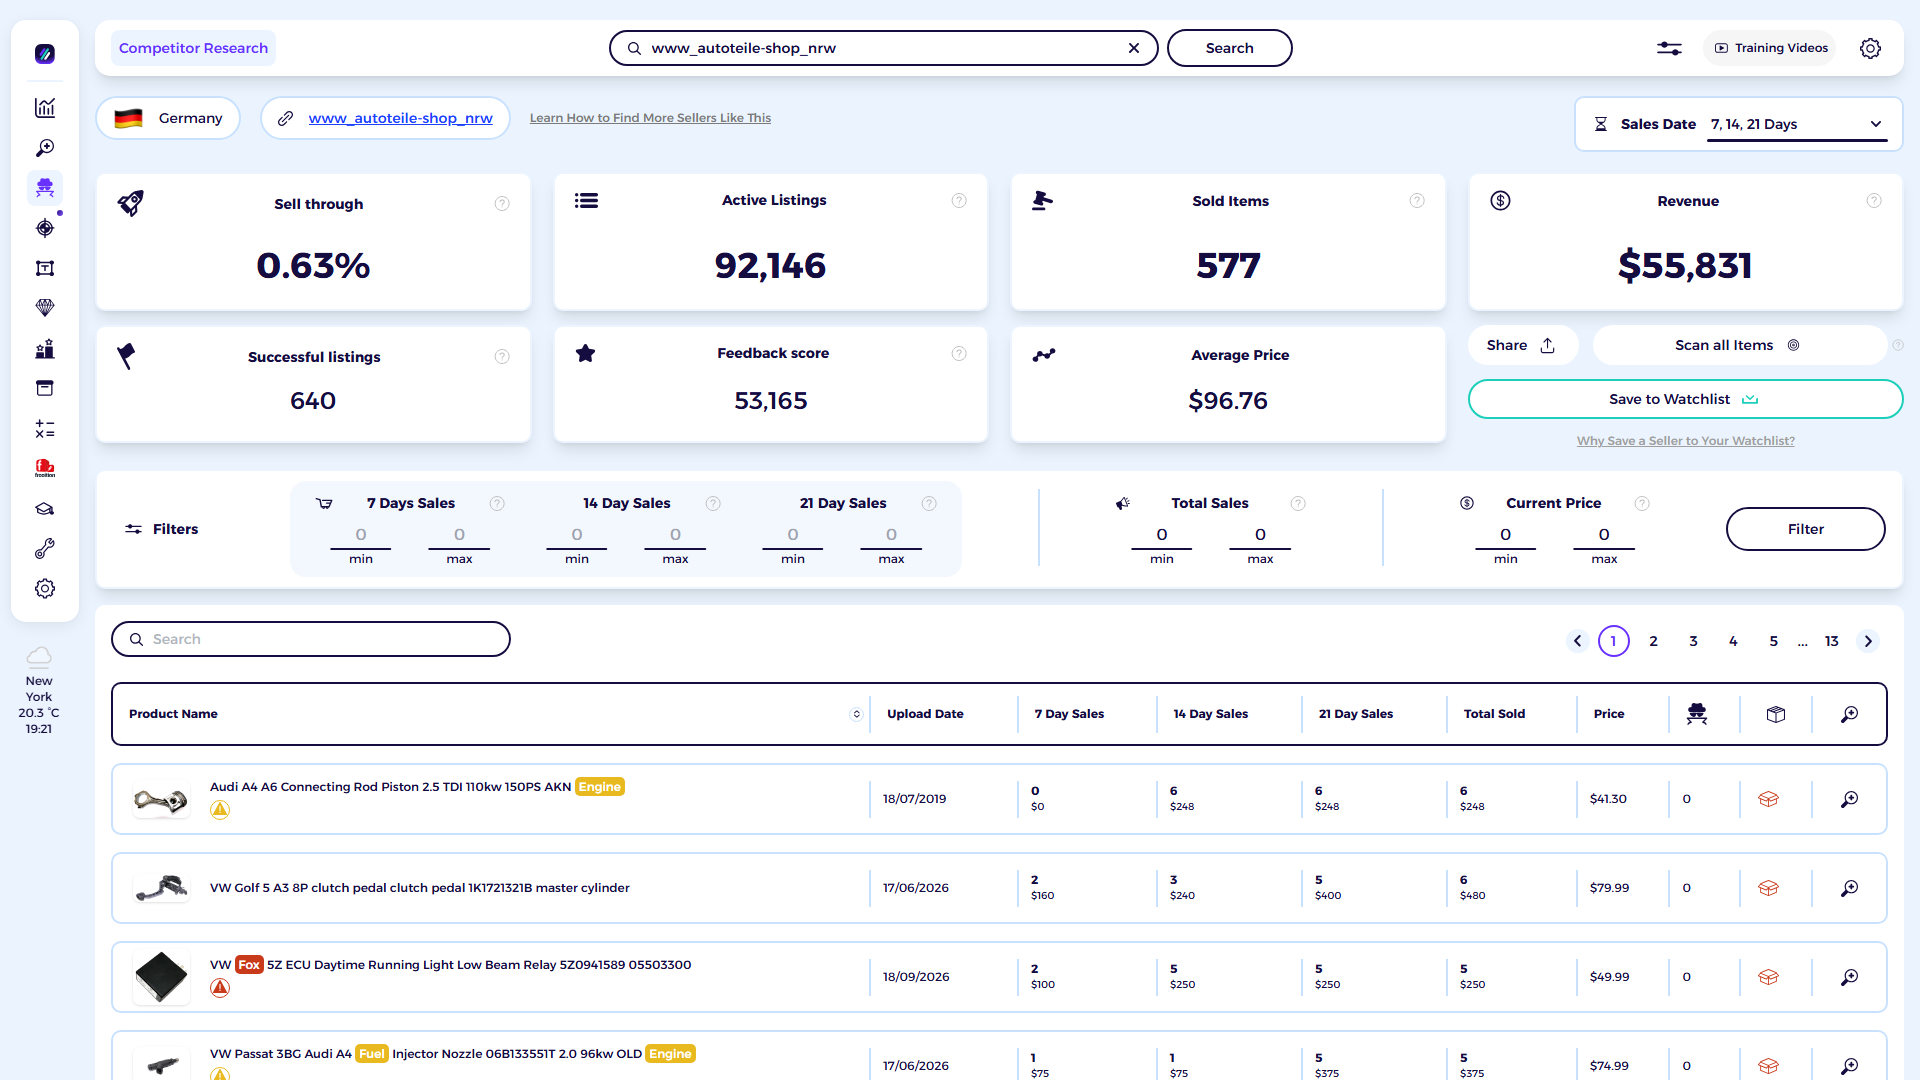Image resolution: width=1920 pixels, height=1080 pixels.
Task: Click spy icon in table header
Action: [1697, 714]
